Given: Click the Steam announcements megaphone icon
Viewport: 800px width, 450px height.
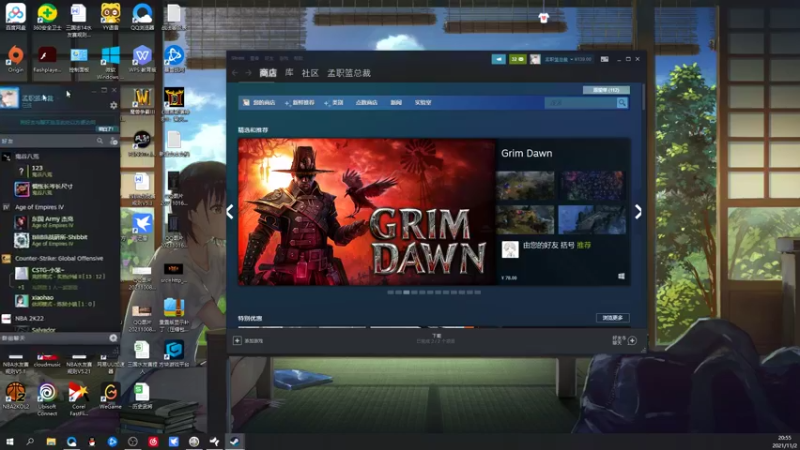Looking at the screenshot, I should (x=498, y=59).
